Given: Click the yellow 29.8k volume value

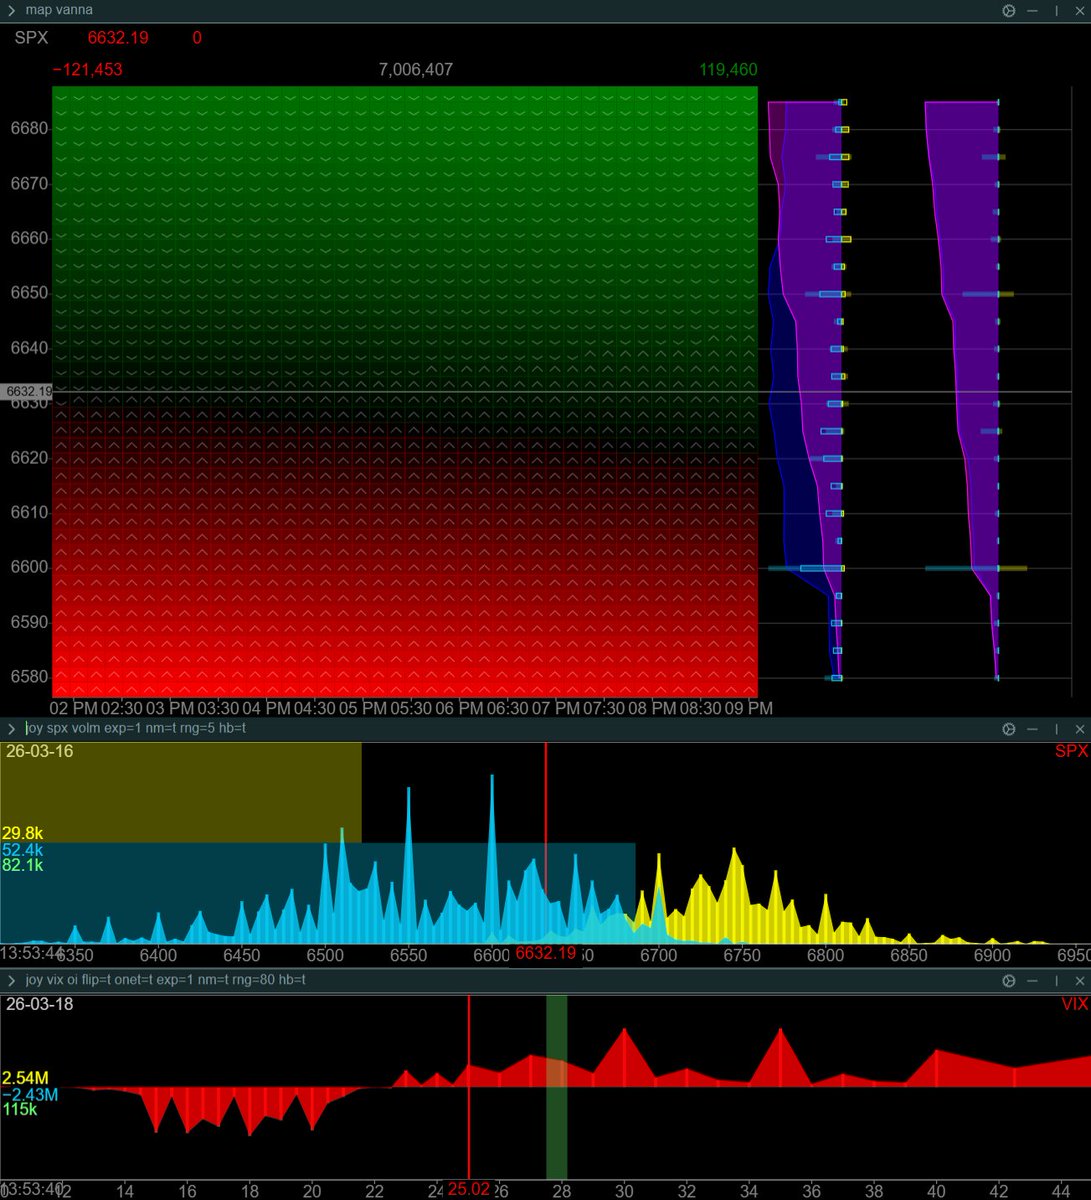Looking at the screenshot, I should point(22,834).
